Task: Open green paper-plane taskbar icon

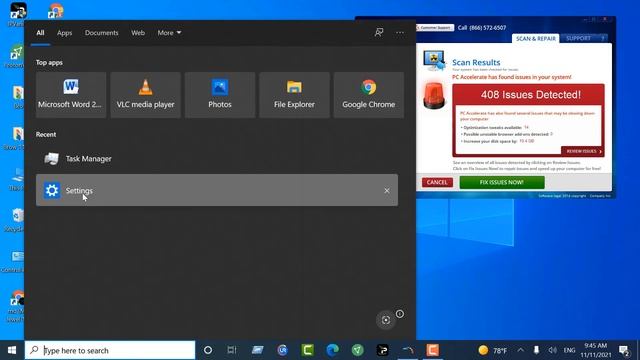Action: pyautogui.click(x=358, y=350)
